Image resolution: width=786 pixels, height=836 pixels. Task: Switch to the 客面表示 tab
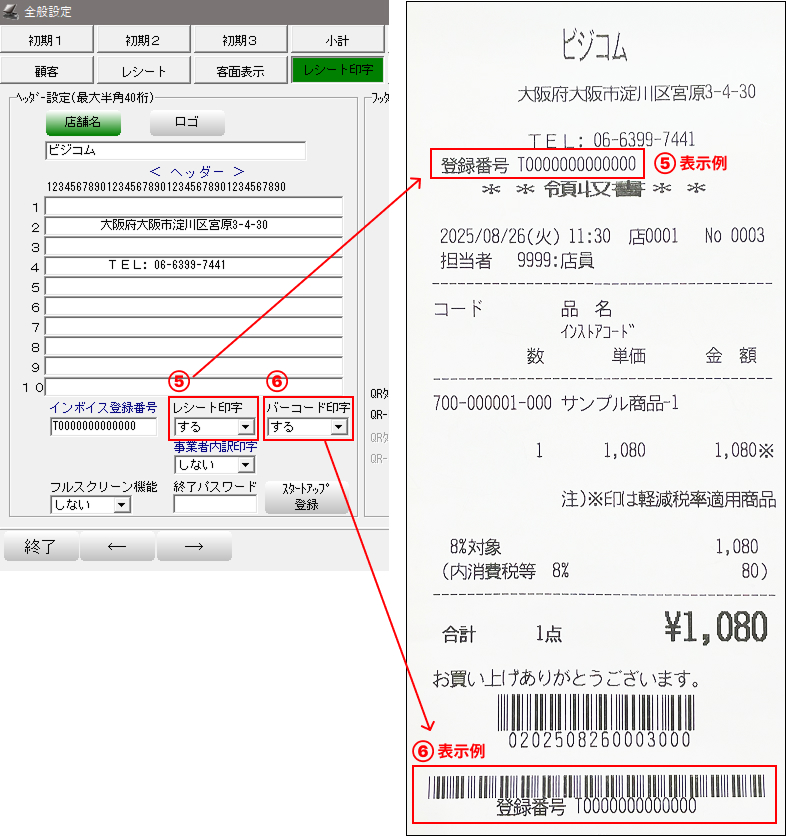click(x=240, y=71)
